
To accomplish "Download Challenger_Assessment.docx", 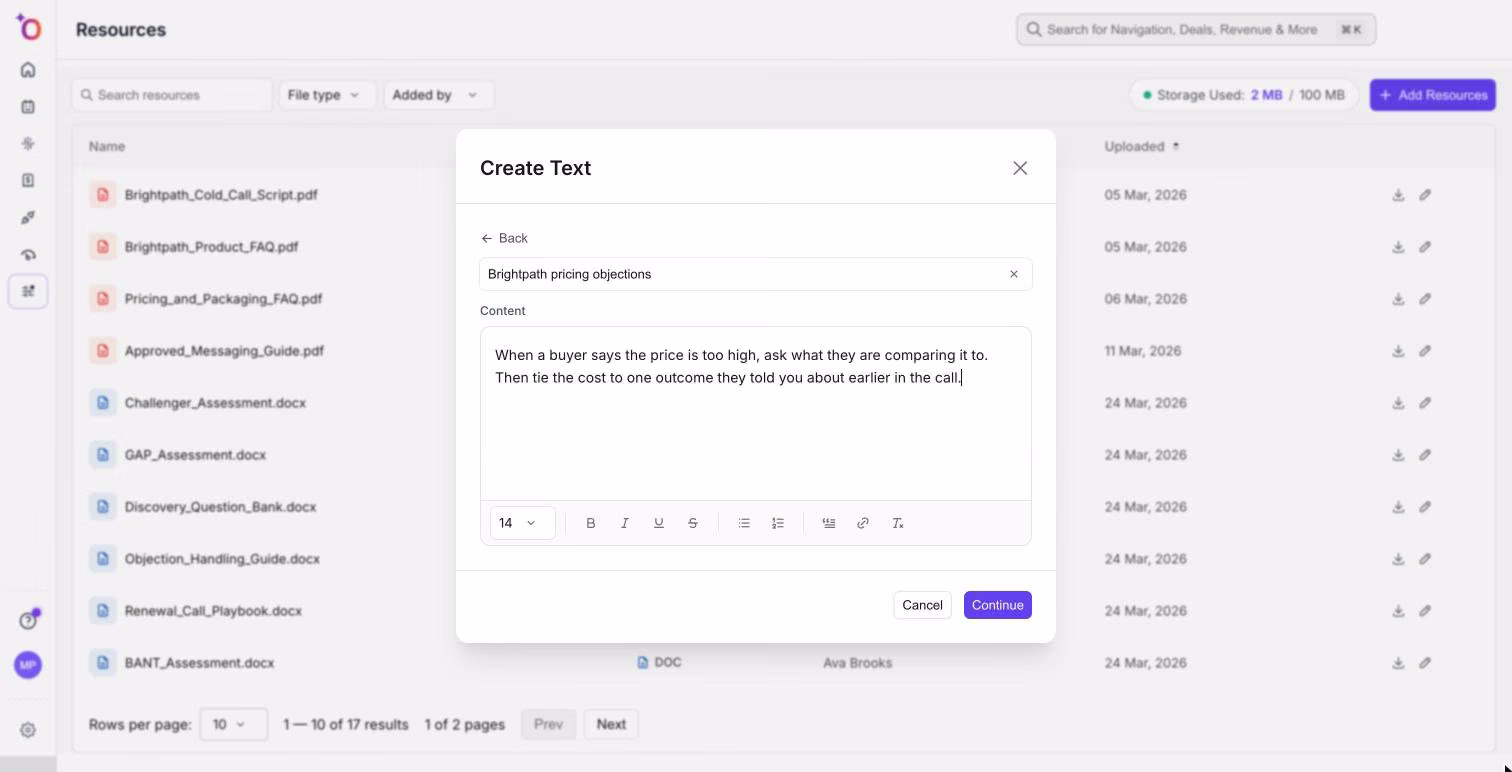I will pos(1398,403).
